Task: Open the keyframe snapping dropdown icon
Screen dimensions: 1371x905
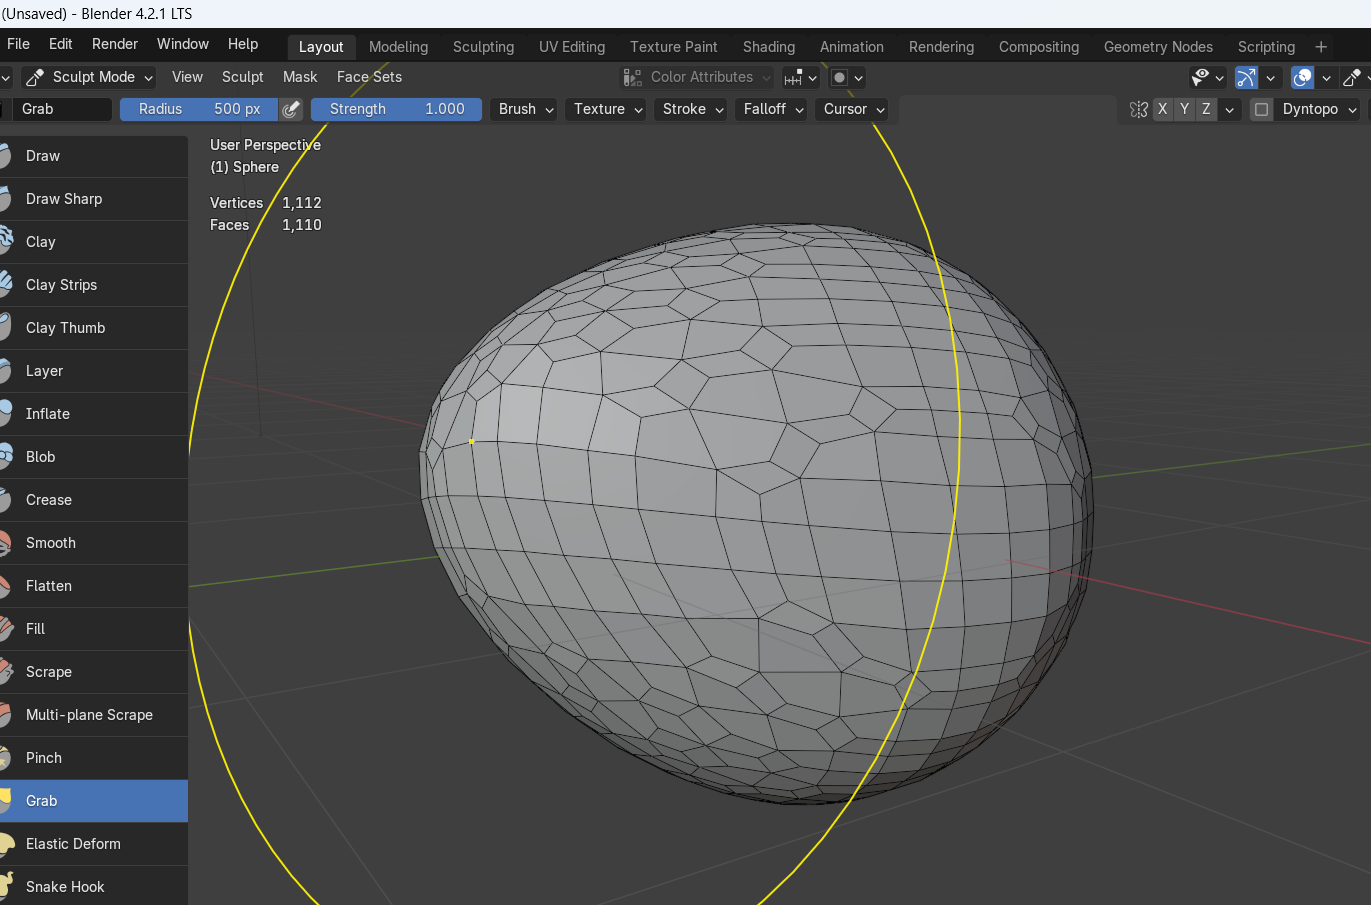Action: 800,77
